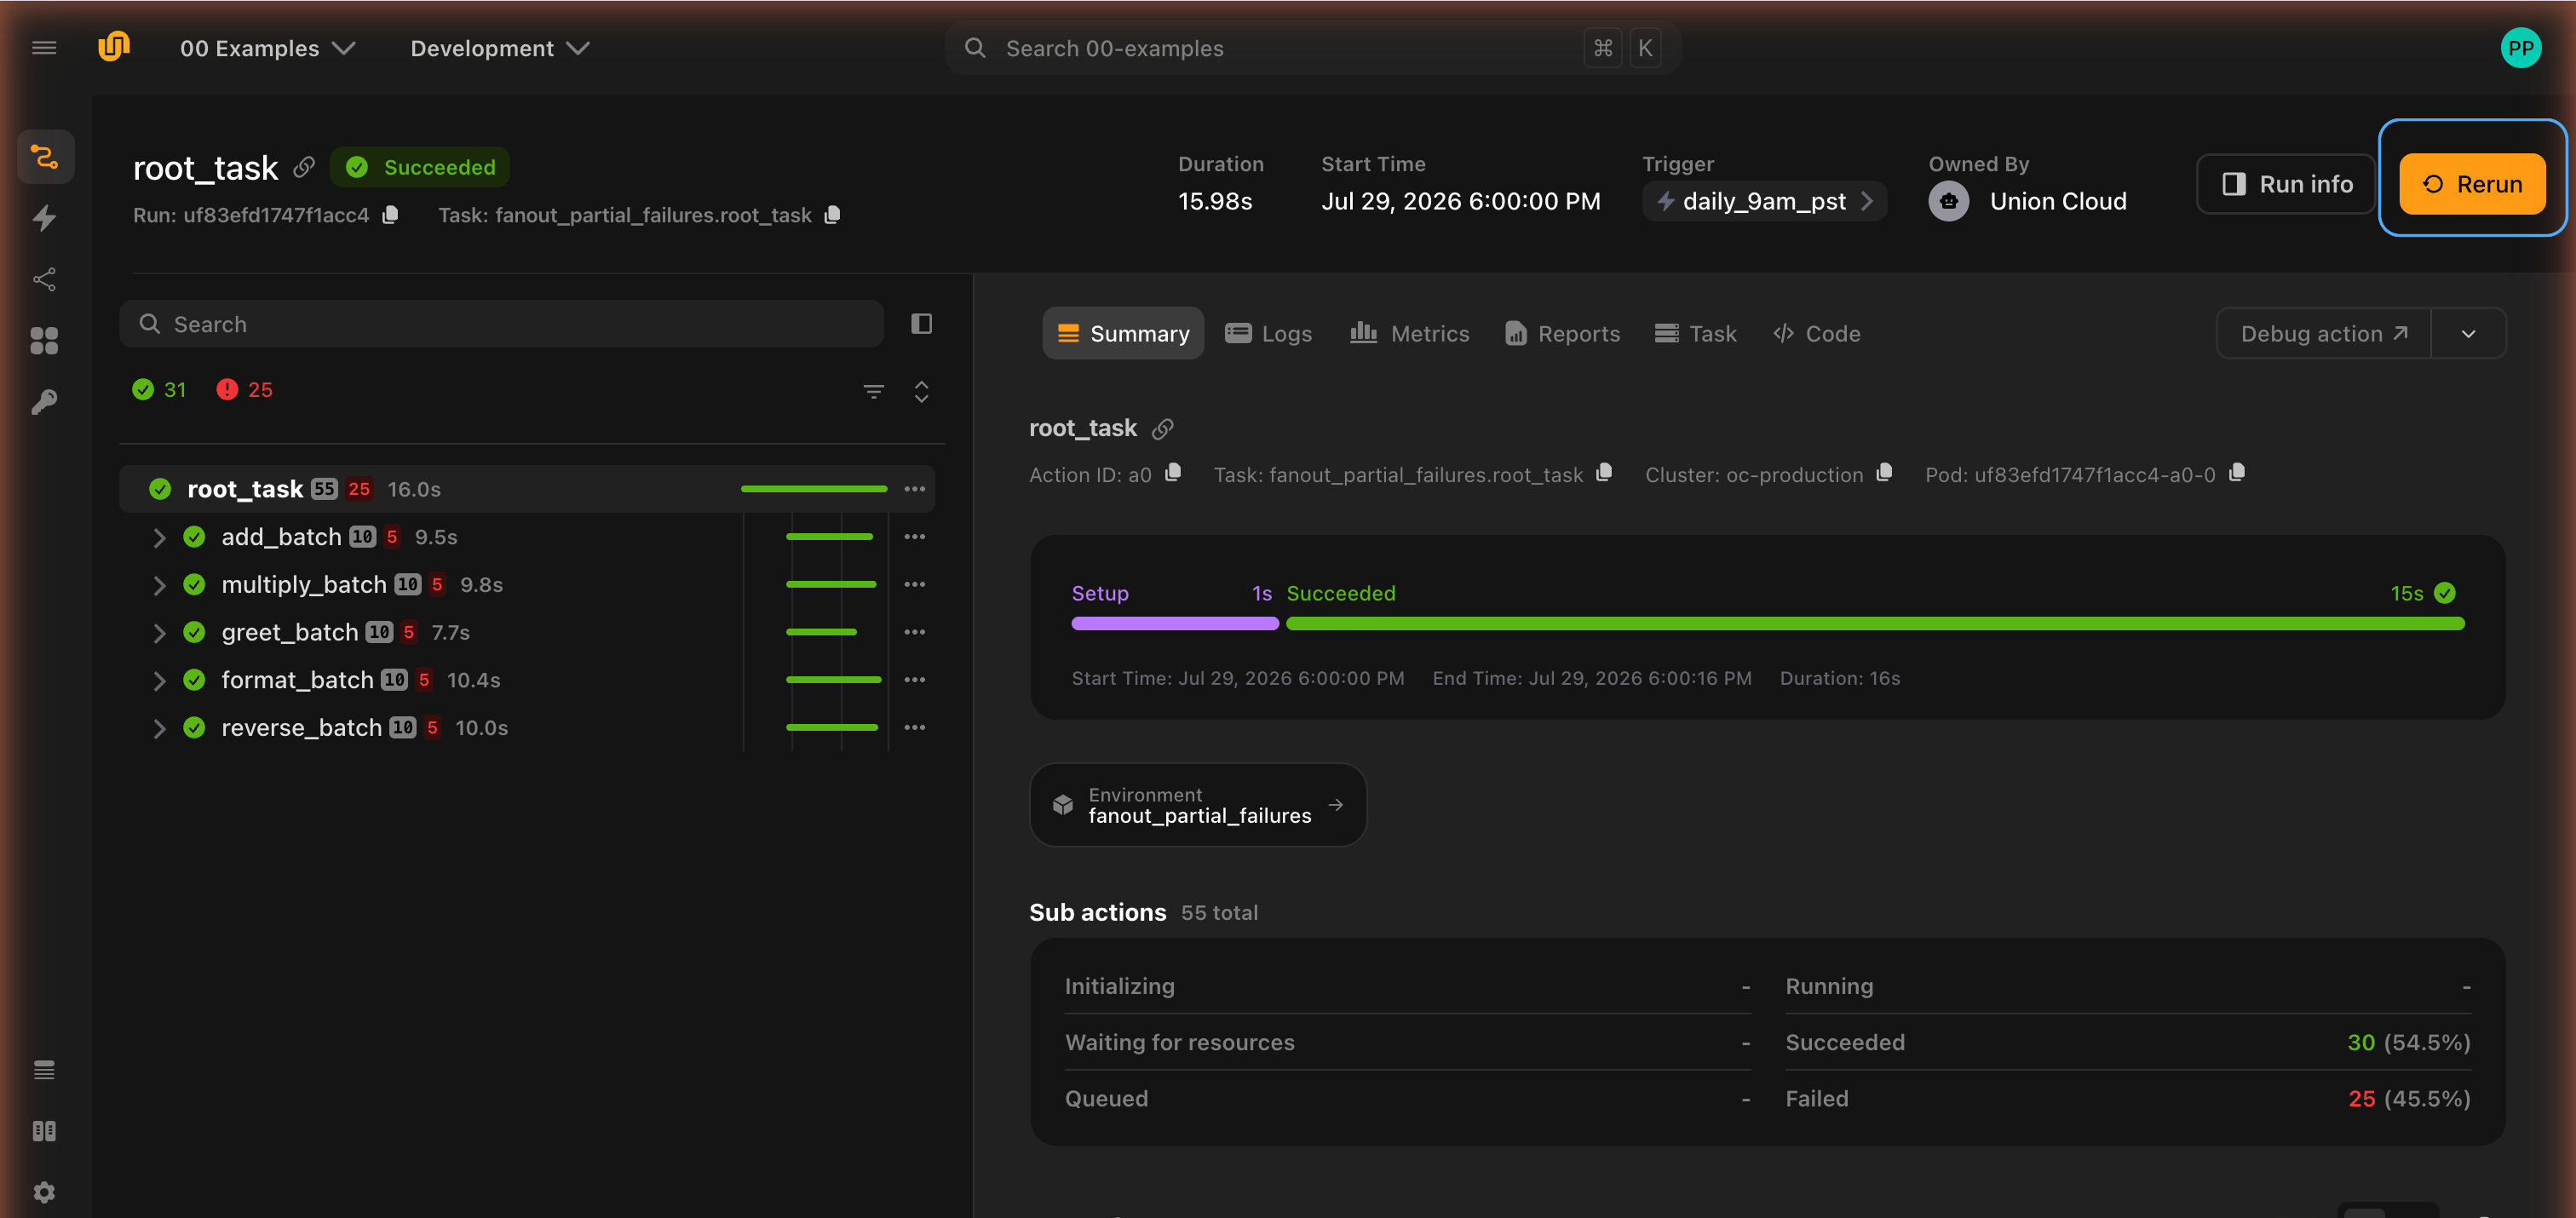Focus the Search 00-examples field

(1312, 48)
